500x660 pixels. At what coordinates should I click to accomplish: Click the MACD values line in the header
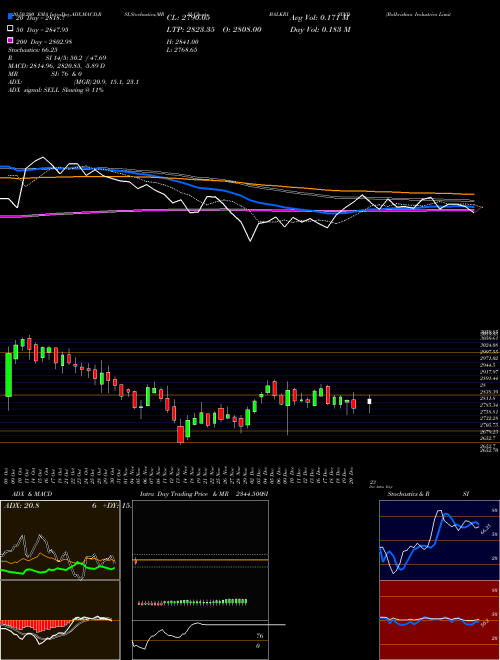pyautogui.click(x=56, y=66)
